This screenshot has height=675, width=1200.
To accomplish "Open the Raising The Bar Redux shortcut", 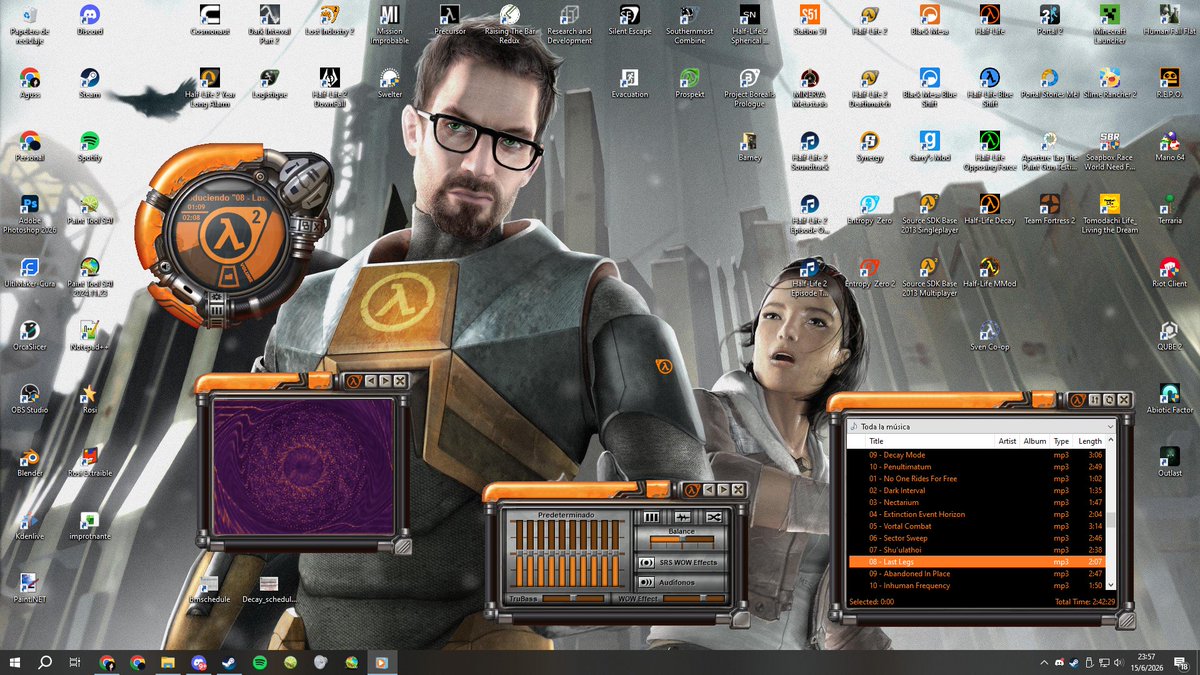I will (x=510, y=24).
